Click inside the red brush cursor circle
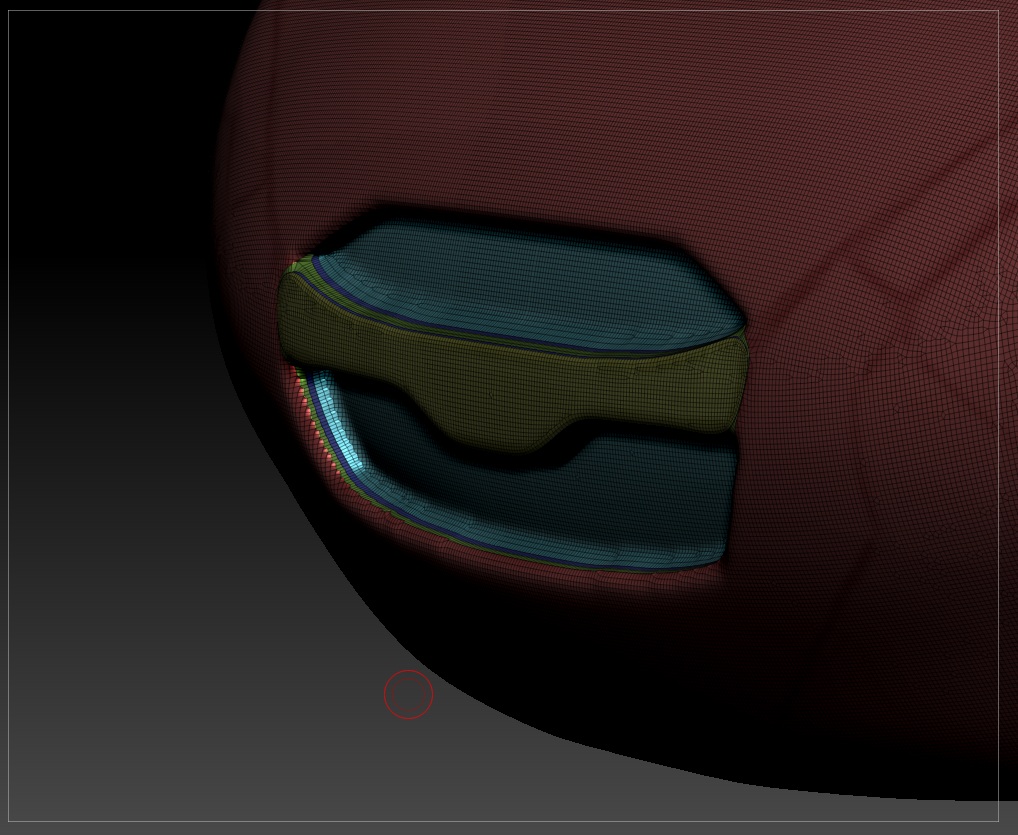This screenshot has height=835, width=1018. tap(408, 694)
